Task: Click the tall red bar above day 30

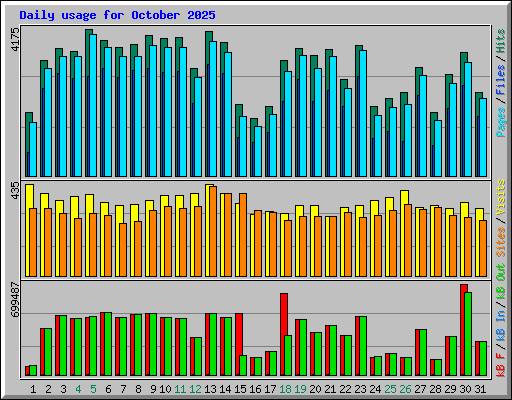Action: point(462,330)
